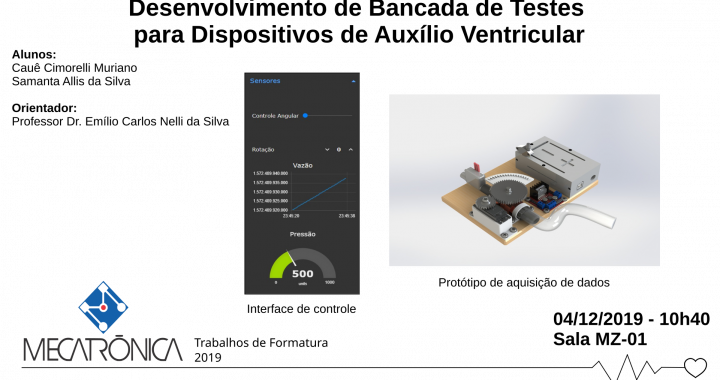
Task: Click the Rotação value field
Action: (339, 150)
